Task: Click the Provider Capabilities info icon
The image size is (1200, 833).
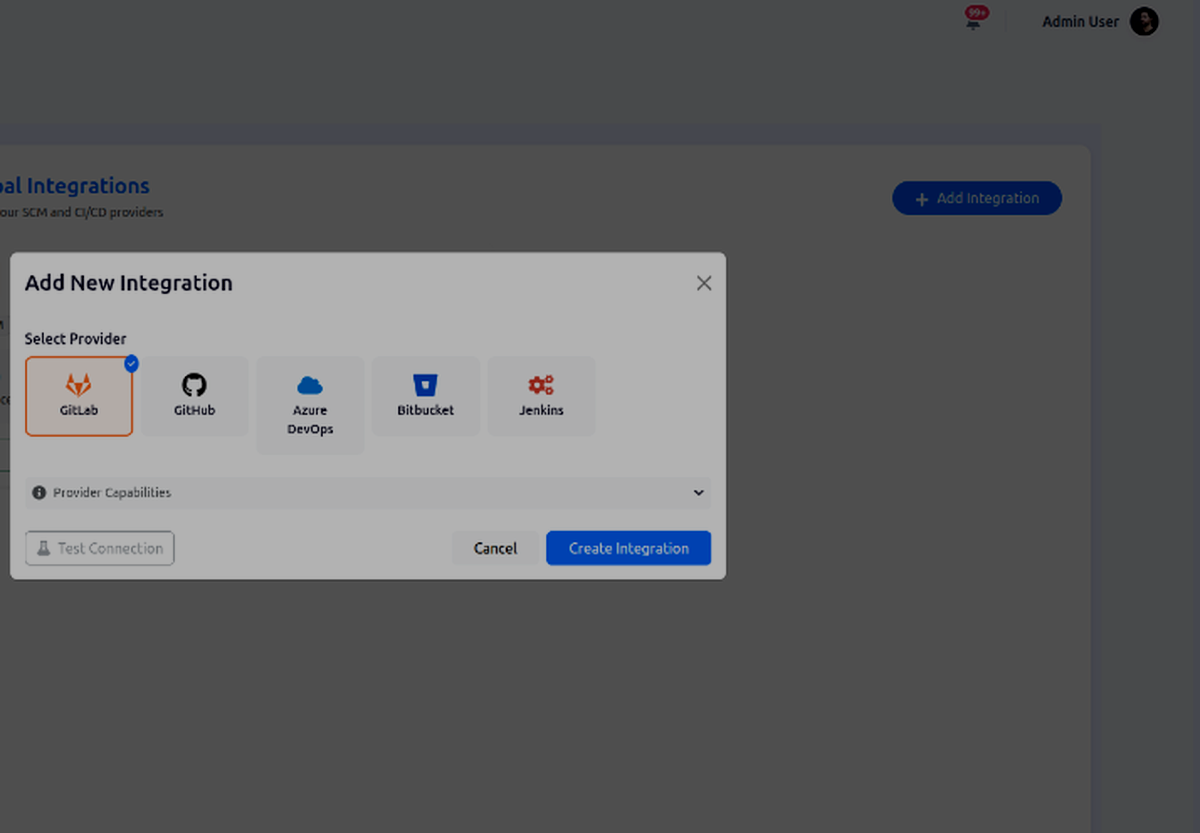Action: pos(39,493)
